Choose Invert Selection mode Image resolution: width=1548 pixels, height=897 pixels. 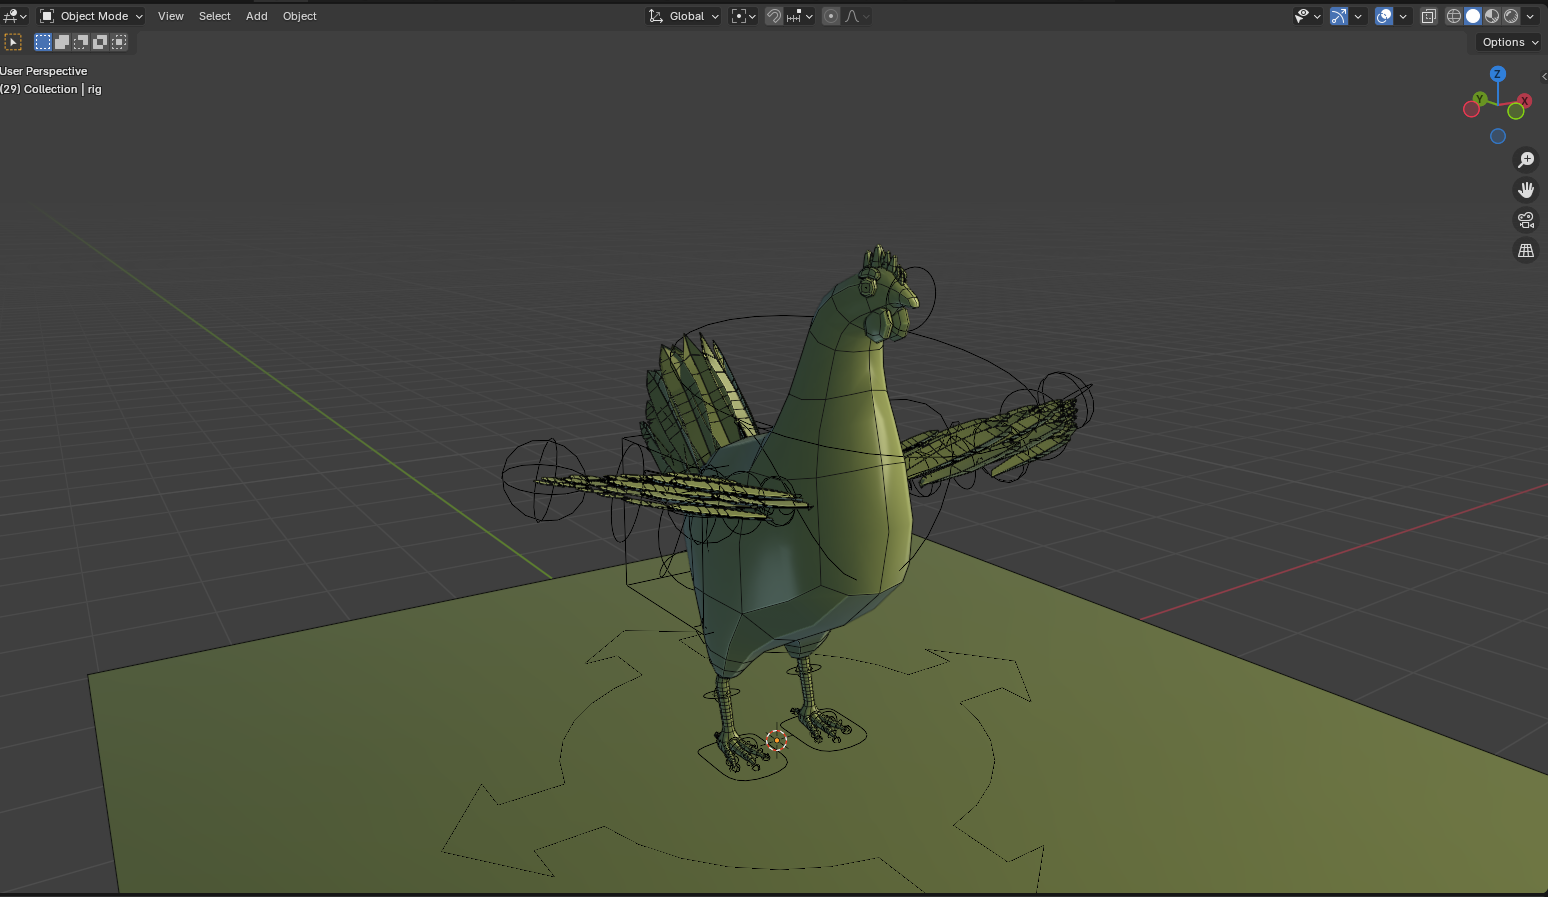tap(100, 42)
